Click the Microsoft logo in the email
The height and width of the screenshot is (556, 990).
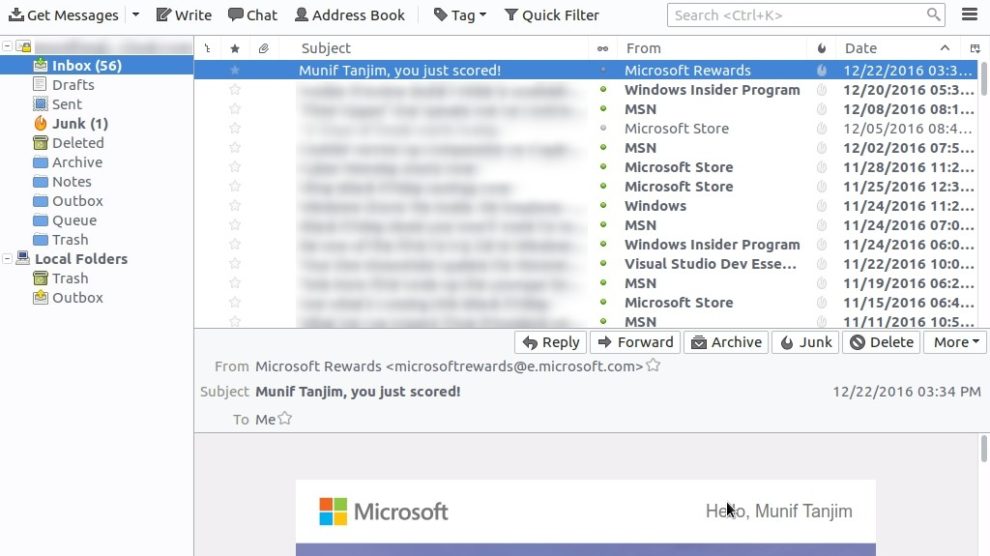pyautogui.click(x=383, y=511)
